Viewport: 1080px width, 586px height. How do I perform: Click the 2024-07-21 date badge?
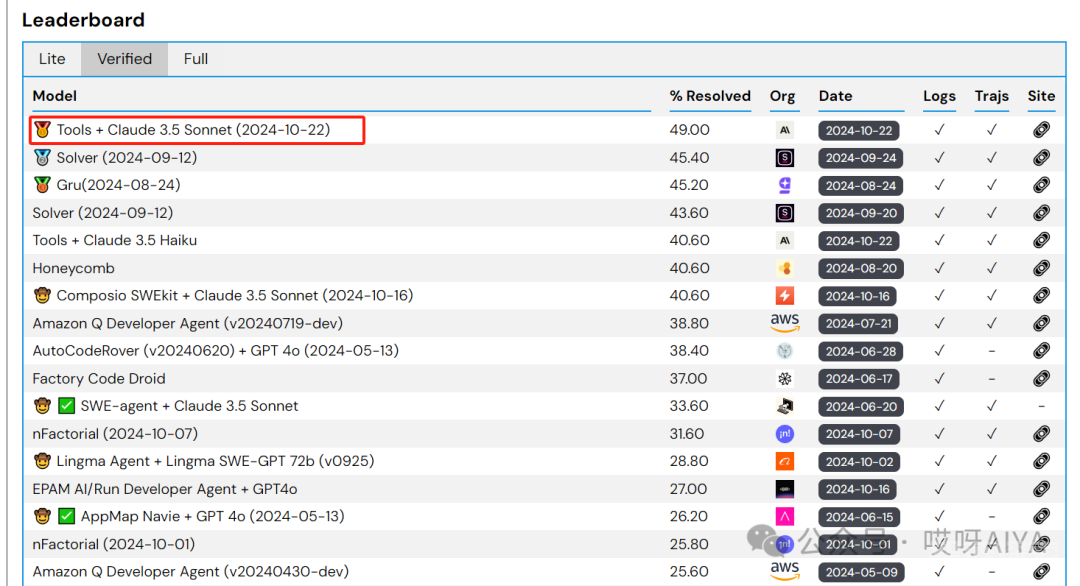coord(859,323)
